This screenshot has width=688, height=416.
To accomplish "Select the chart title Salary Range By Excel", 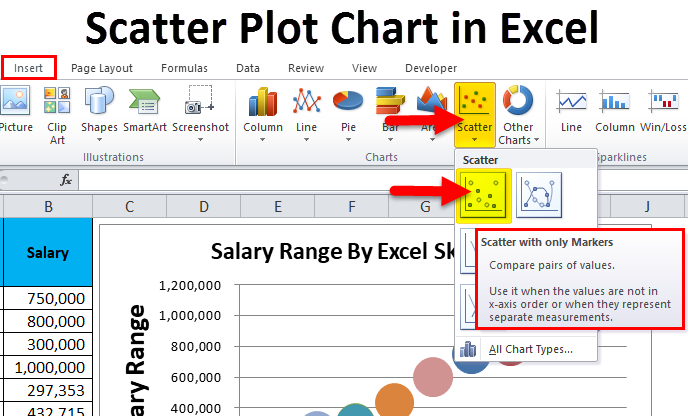I will click(333, 251).
